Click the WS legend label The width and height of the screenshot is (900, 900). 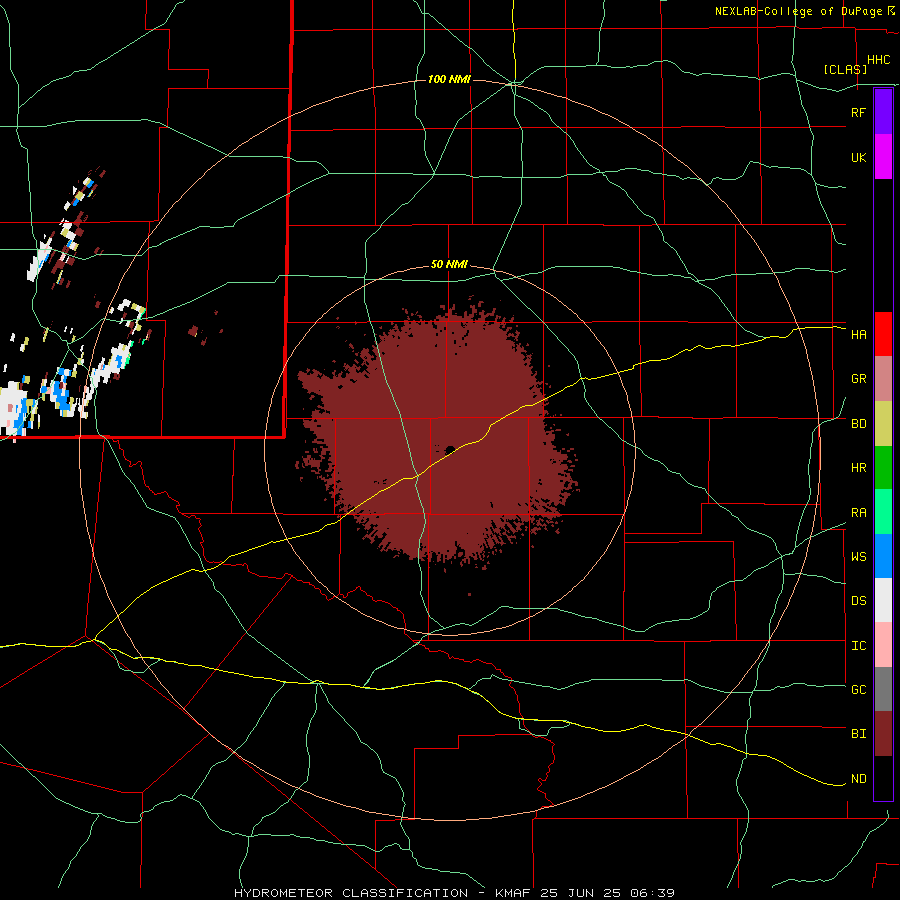tap(858, 557)
